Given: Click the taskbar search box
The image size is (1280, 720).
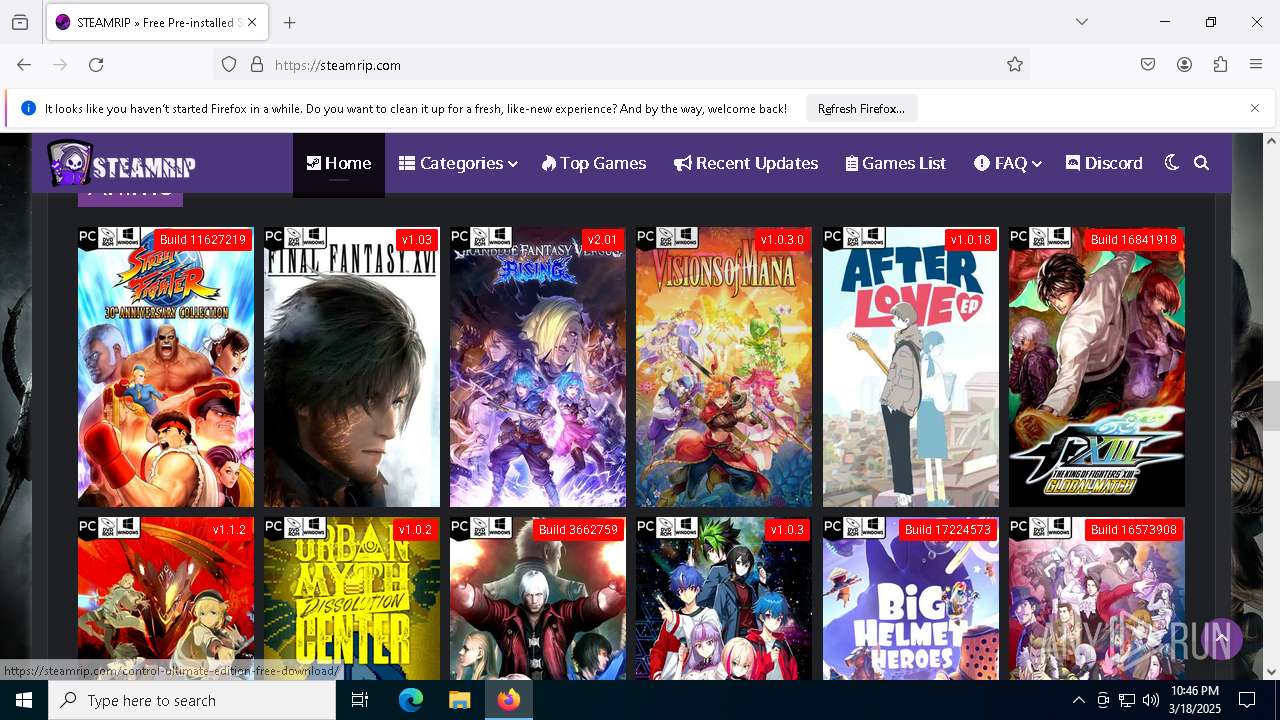Looking at the screenshot, I should point(192,700).
